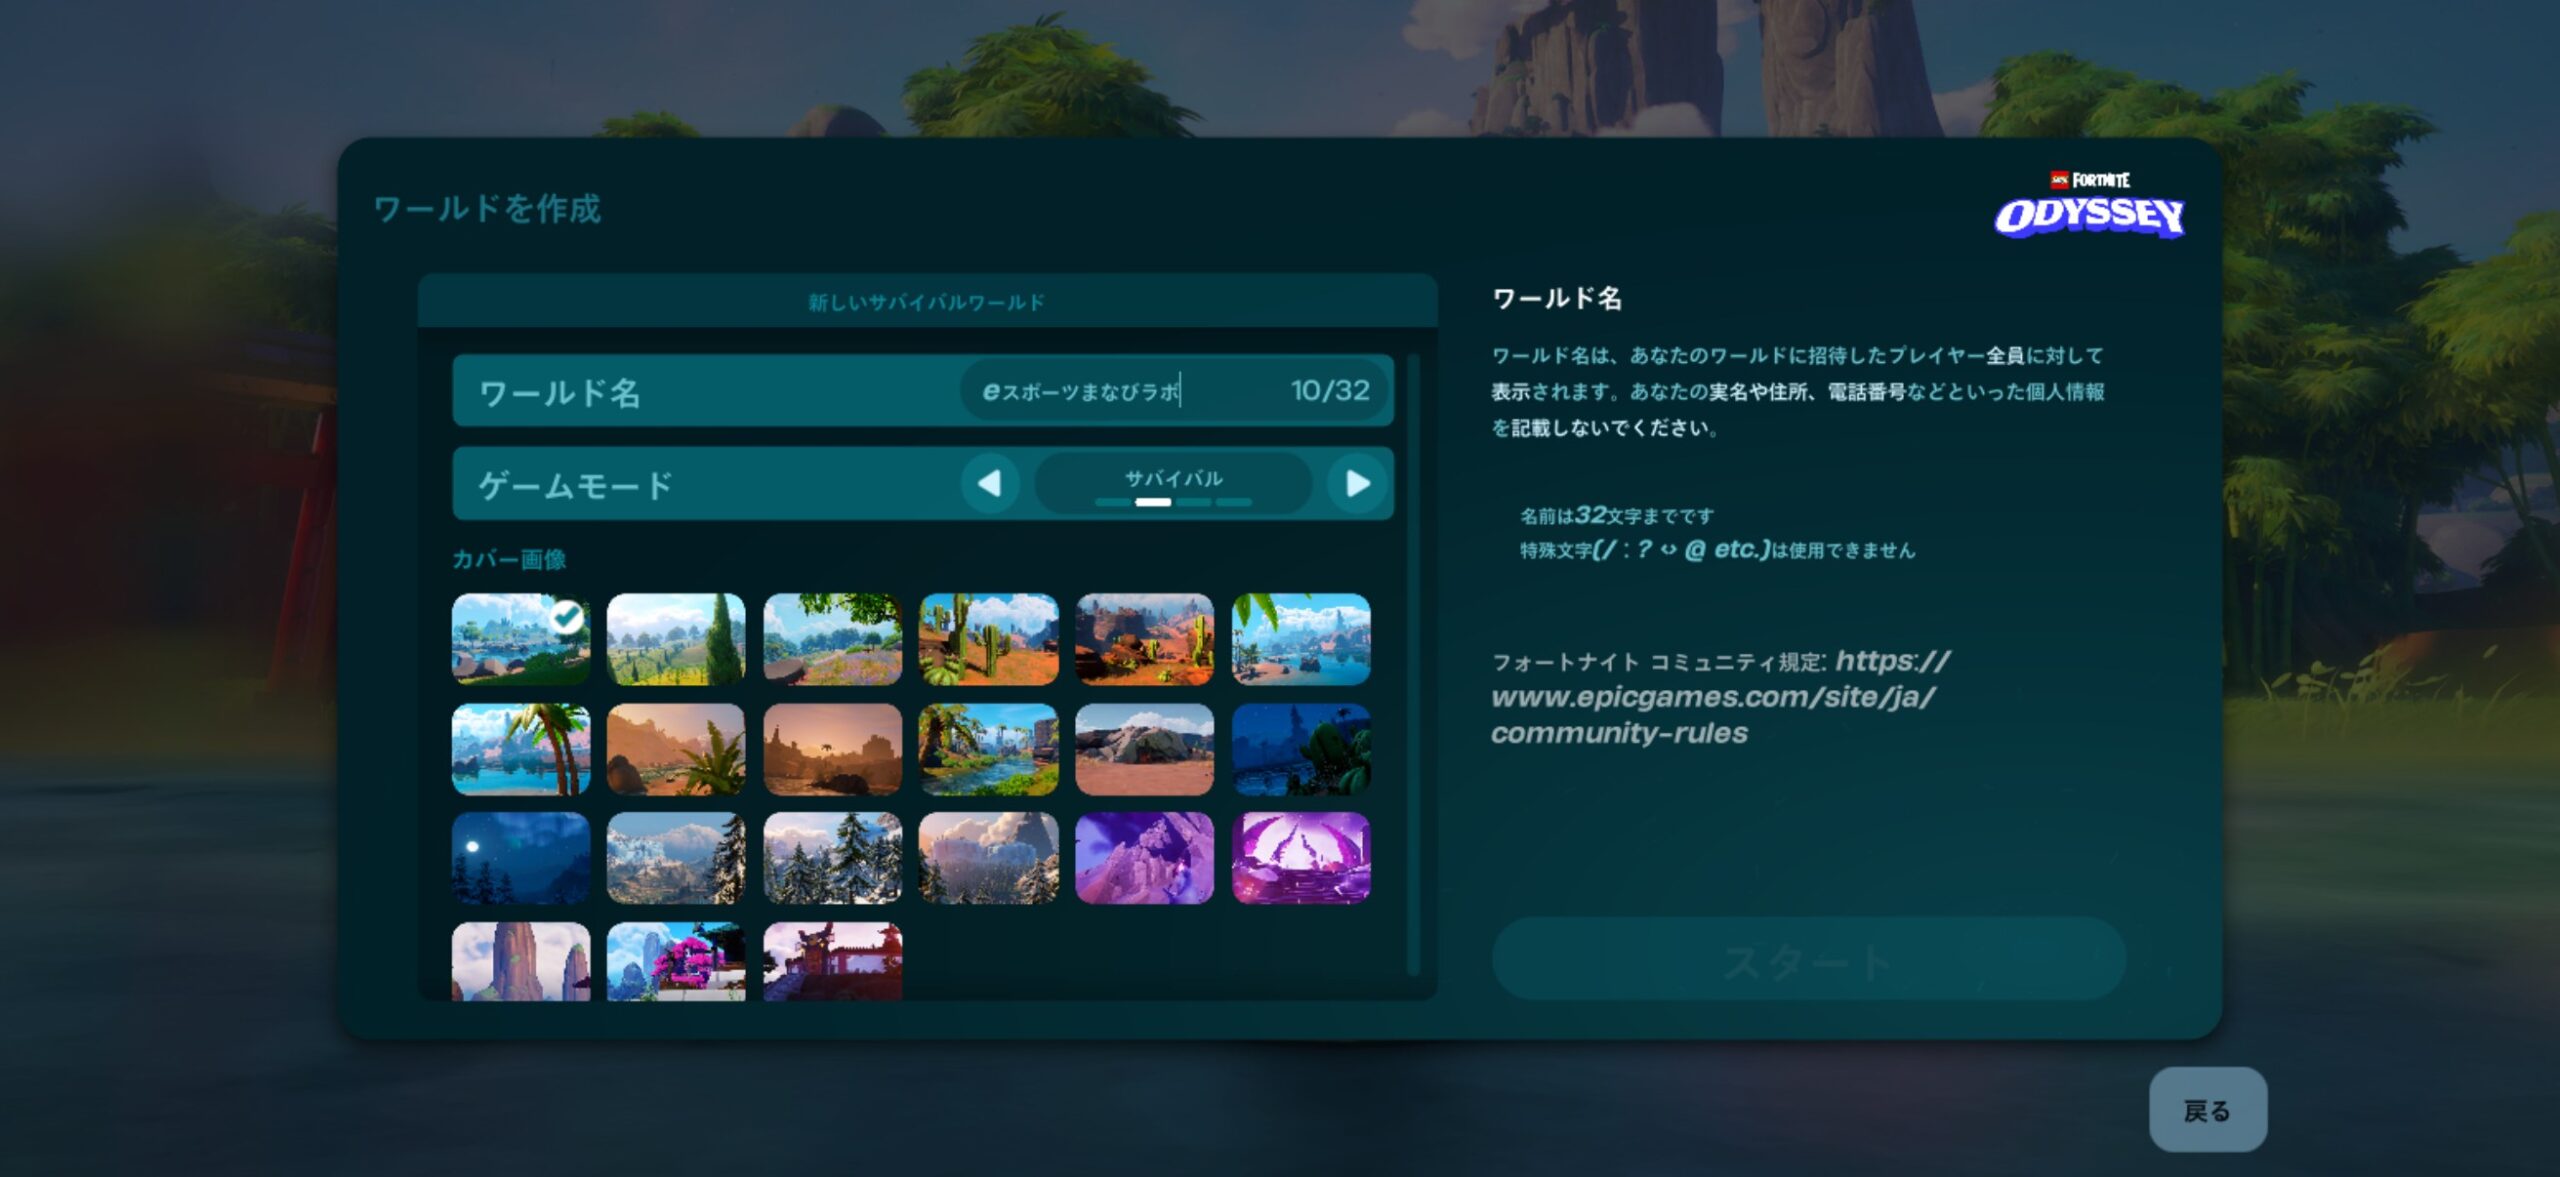Click the game mode page indicator dots
Image resolution: width=2560 pixels, height=1177 pixels.
click(x=1173, y=502)
